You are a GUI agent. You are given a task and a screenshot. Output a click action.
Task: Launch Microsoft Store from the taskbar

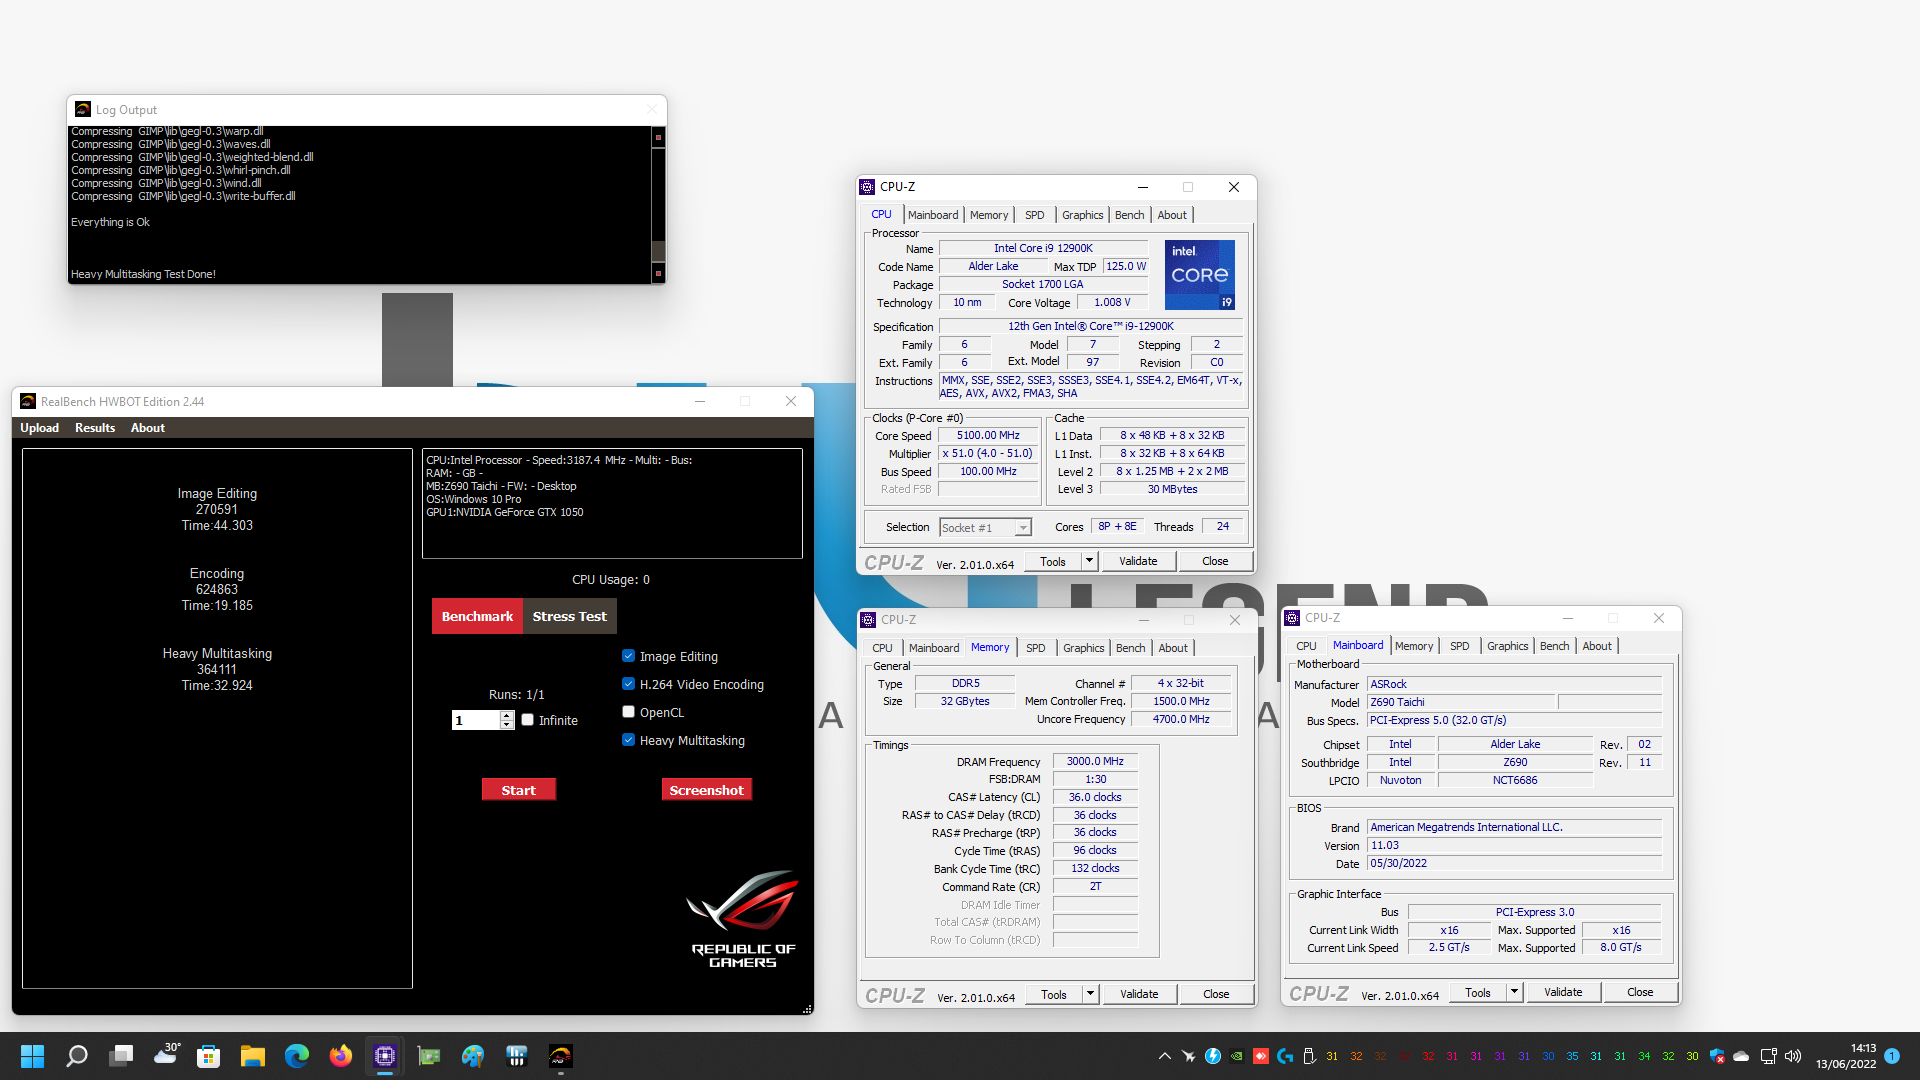(x=209, y=1056)
